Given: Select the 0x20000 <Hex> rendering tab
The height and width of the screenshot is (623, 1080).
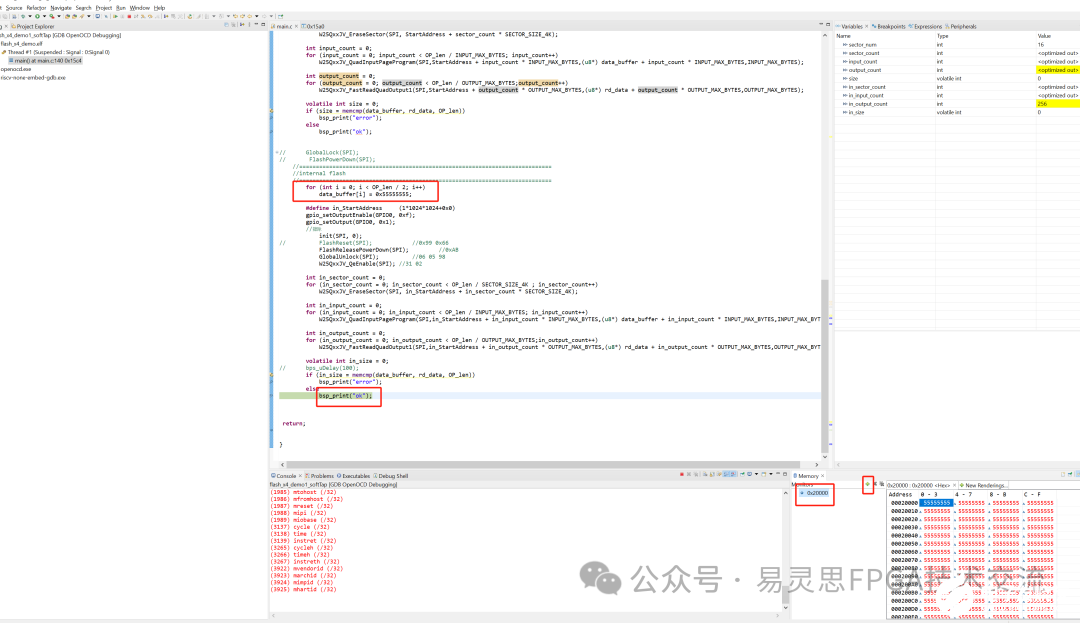Looking at the screenshot, I should pos(919,485).
